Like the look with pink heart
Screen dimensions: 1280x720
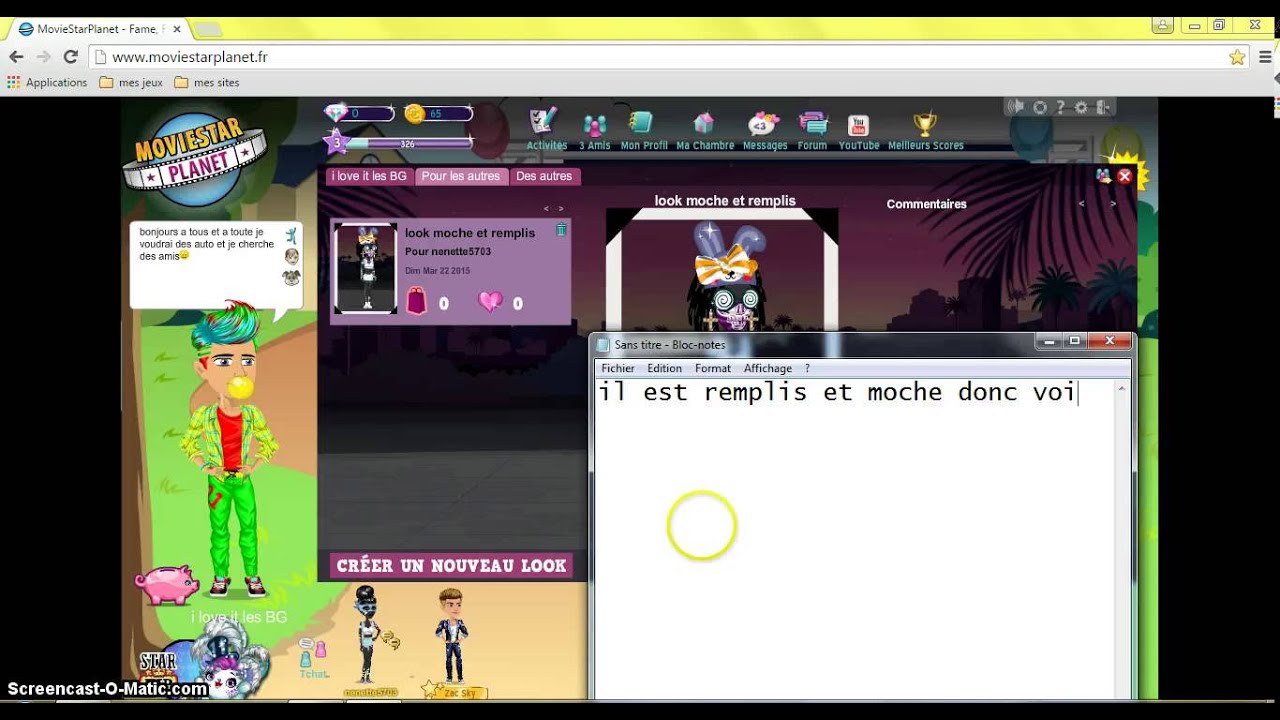[490, 301]
